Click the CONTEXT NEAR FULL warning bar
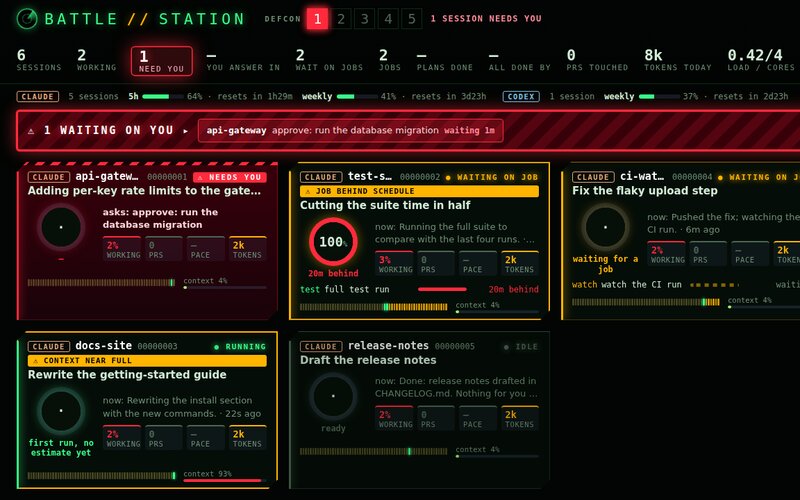The width and height of the screenshot is (800, 500). (147, 361)
